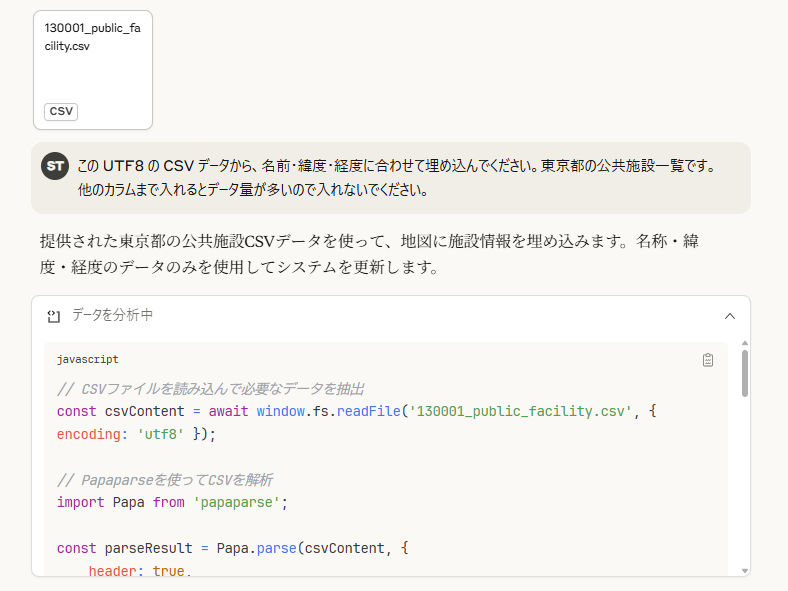Click the ST user avatar
The height and width of the screenshot is (591, 788).
click(x=55, y=166)
